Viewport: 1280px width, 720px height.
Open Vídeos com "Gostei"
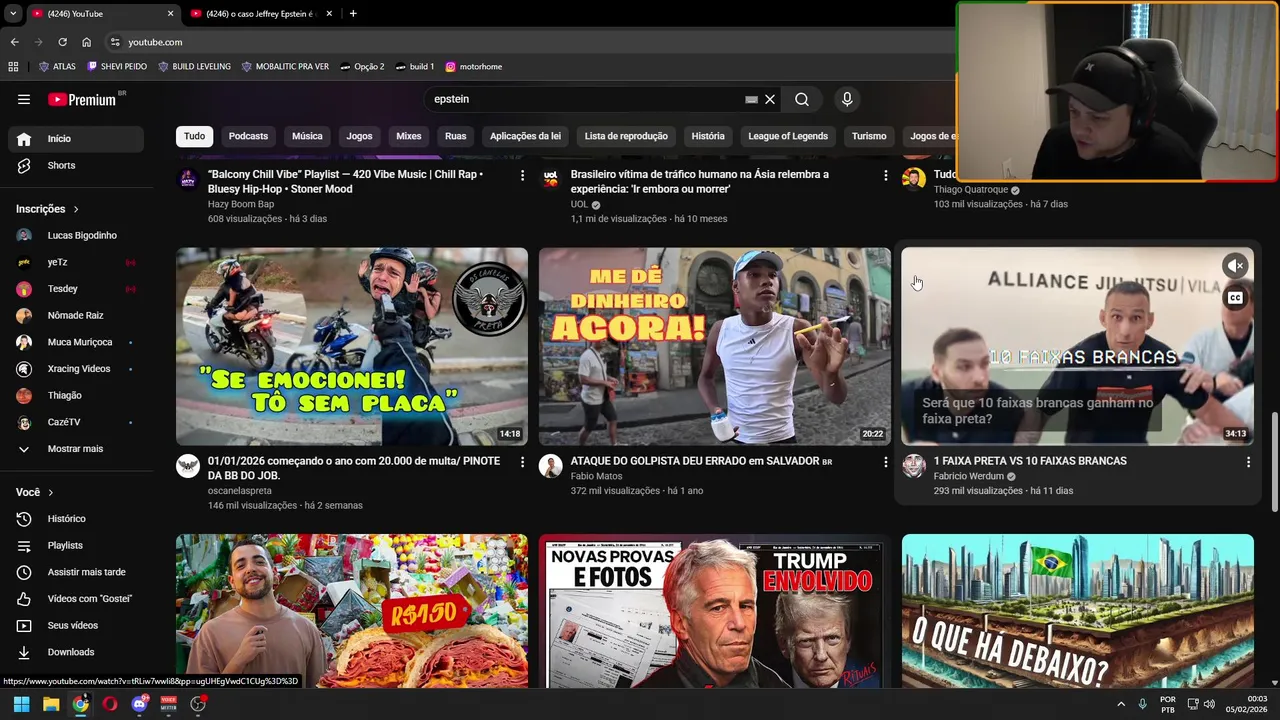coord(76,598)
